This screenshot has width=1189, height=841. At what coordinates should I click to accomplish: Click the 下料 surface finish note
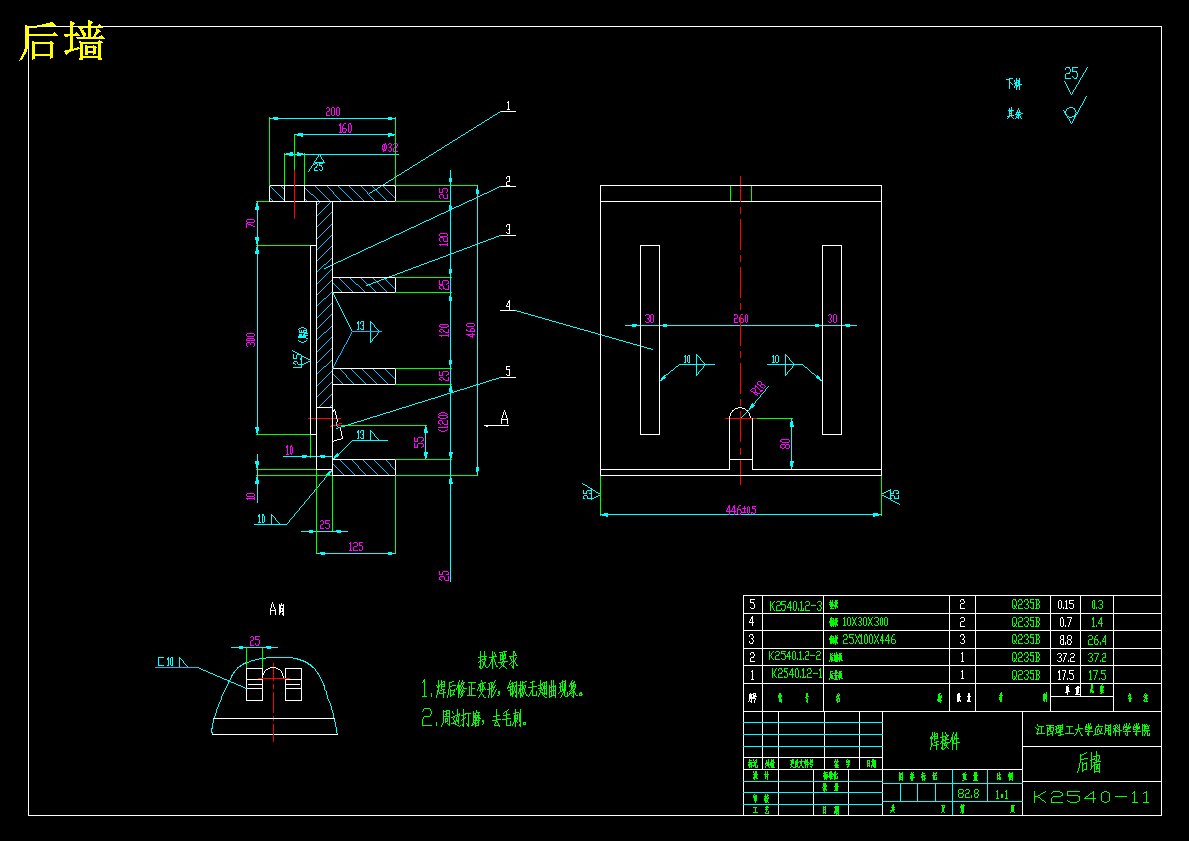(1014, 84)
